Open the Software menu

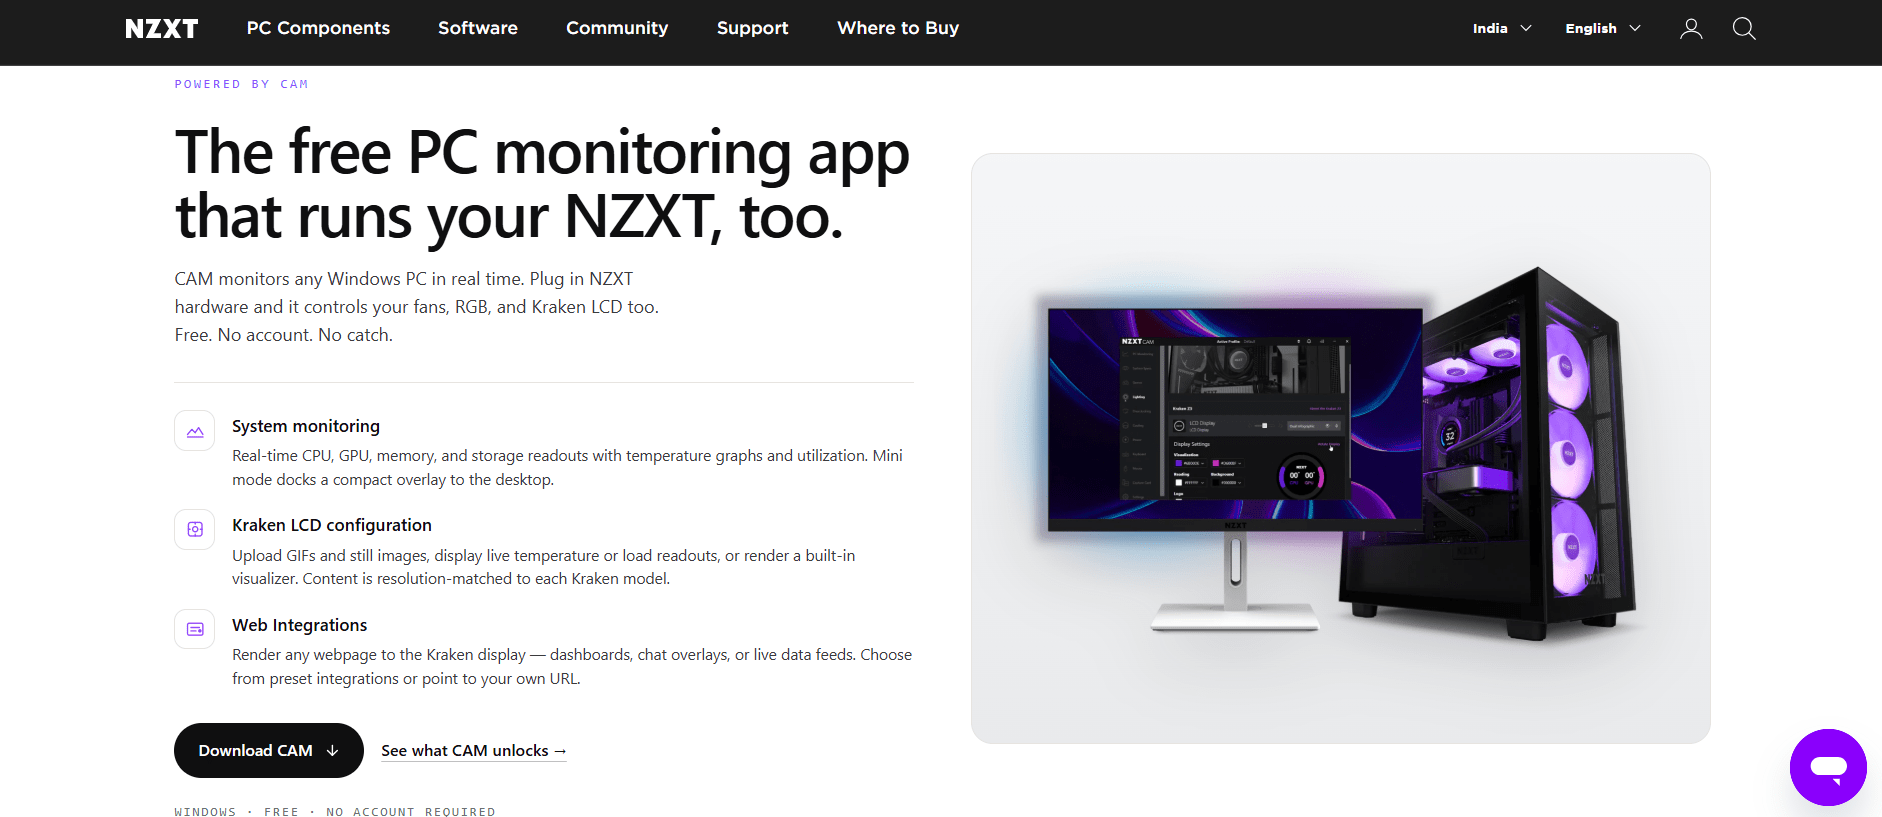pyautogui.click(x=478, y=28)
